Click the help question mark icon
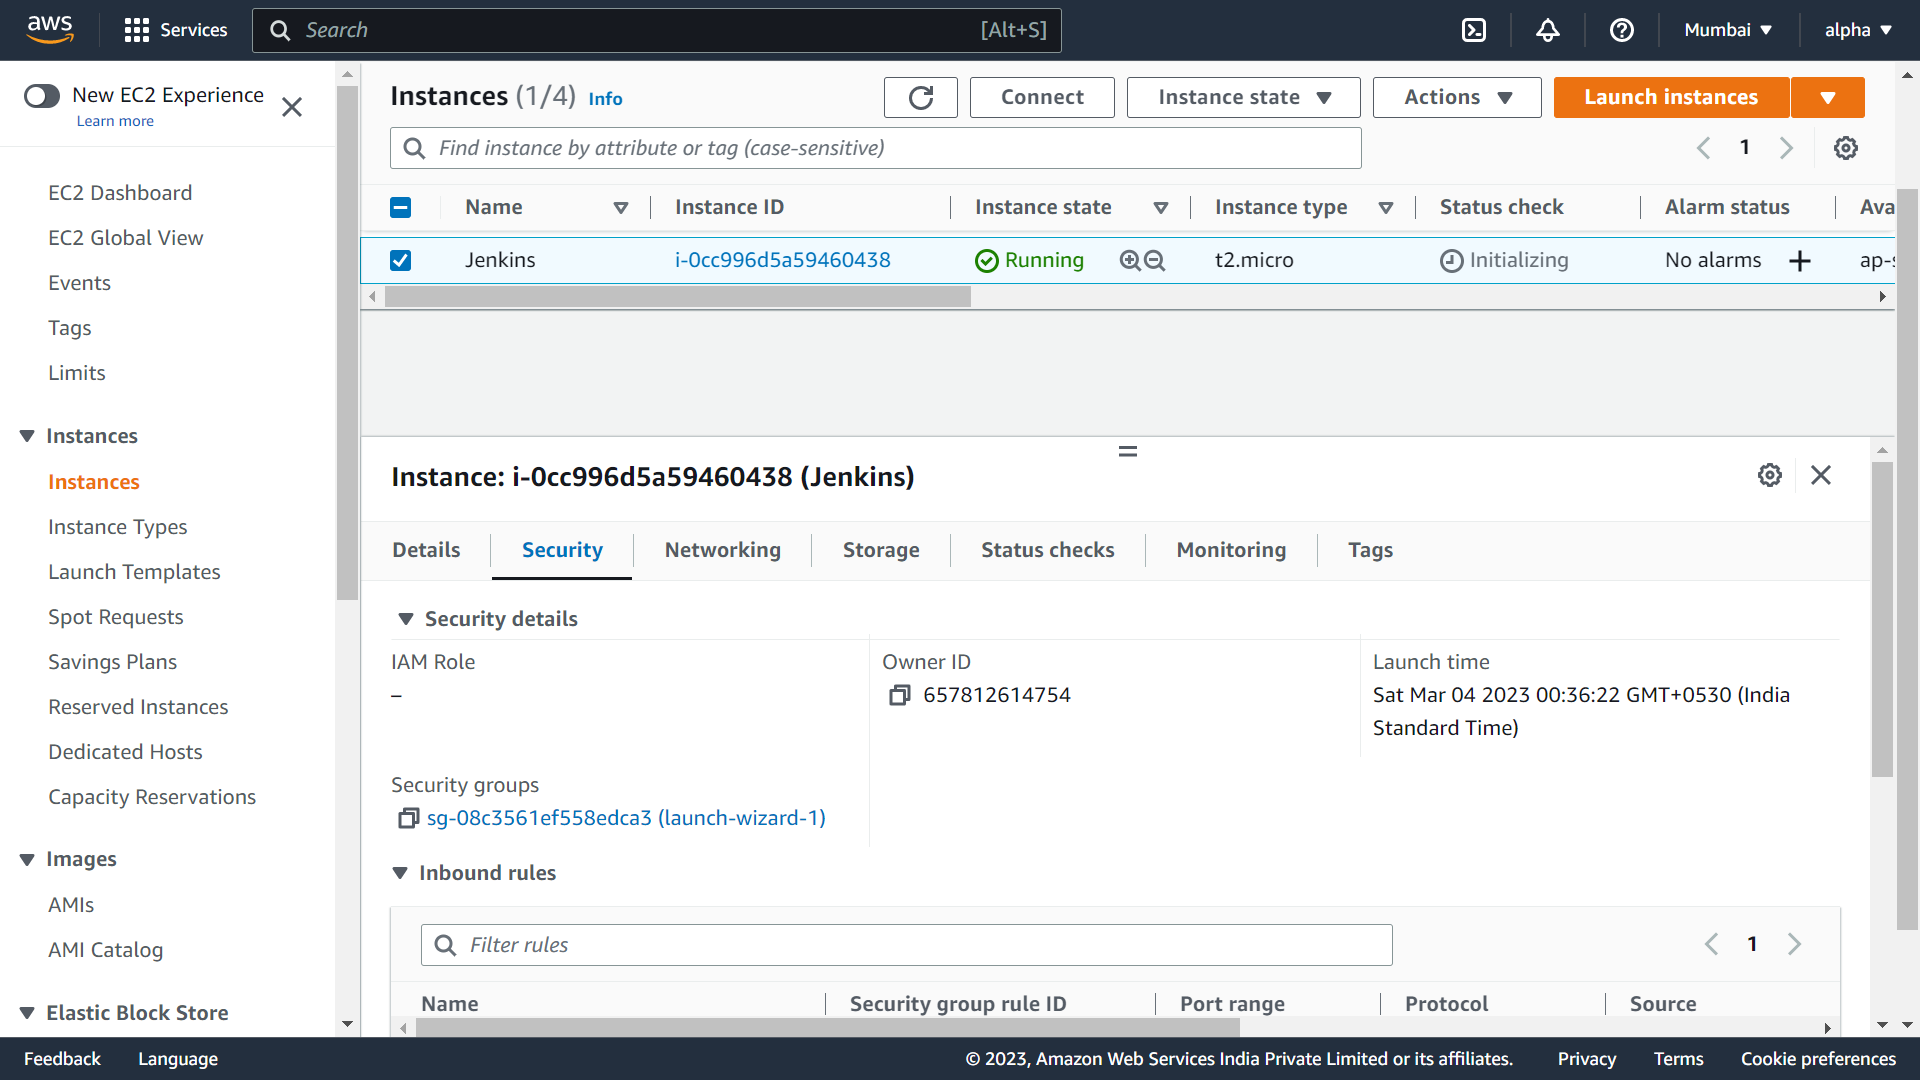This screenshot has width=1920, height=1080. coord(1621,30)
